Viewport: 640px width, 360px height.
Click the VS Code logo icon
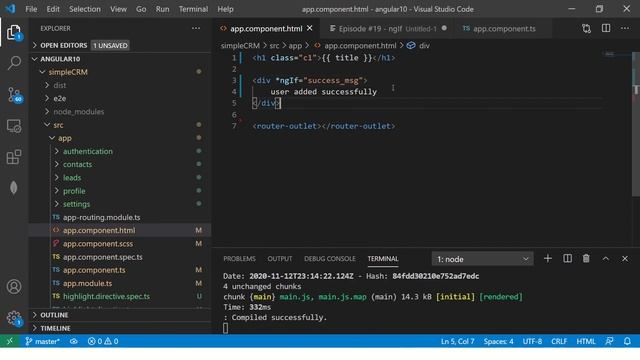(x=10, y=9)
